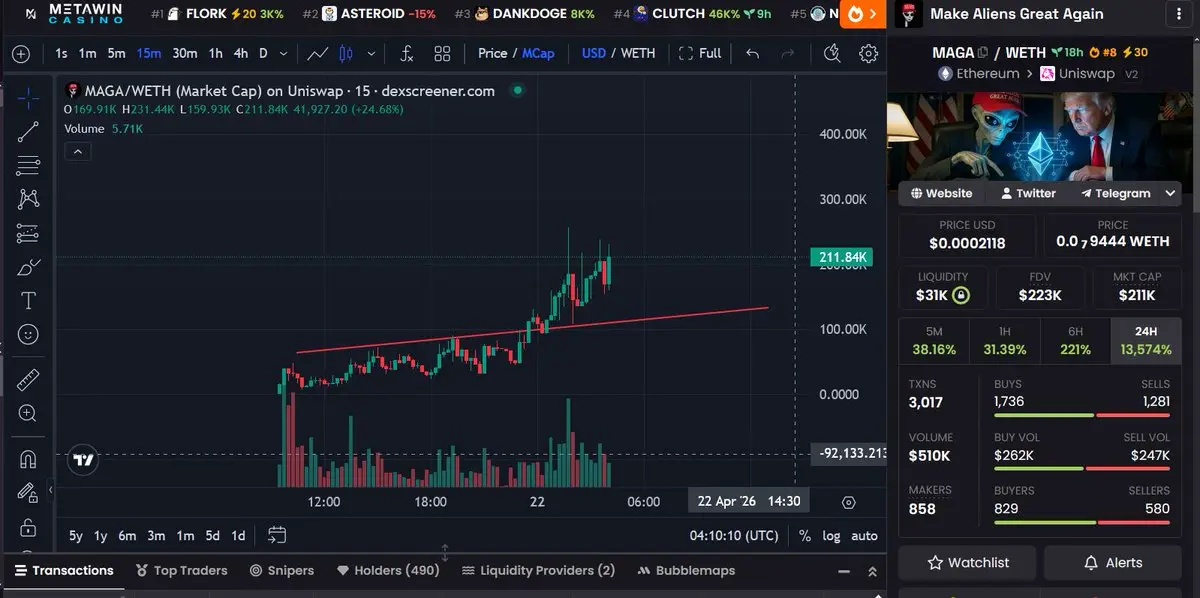Open the forecasting and measurement tools
Screen dimensions: 1200x598
[x=28, y=233]
